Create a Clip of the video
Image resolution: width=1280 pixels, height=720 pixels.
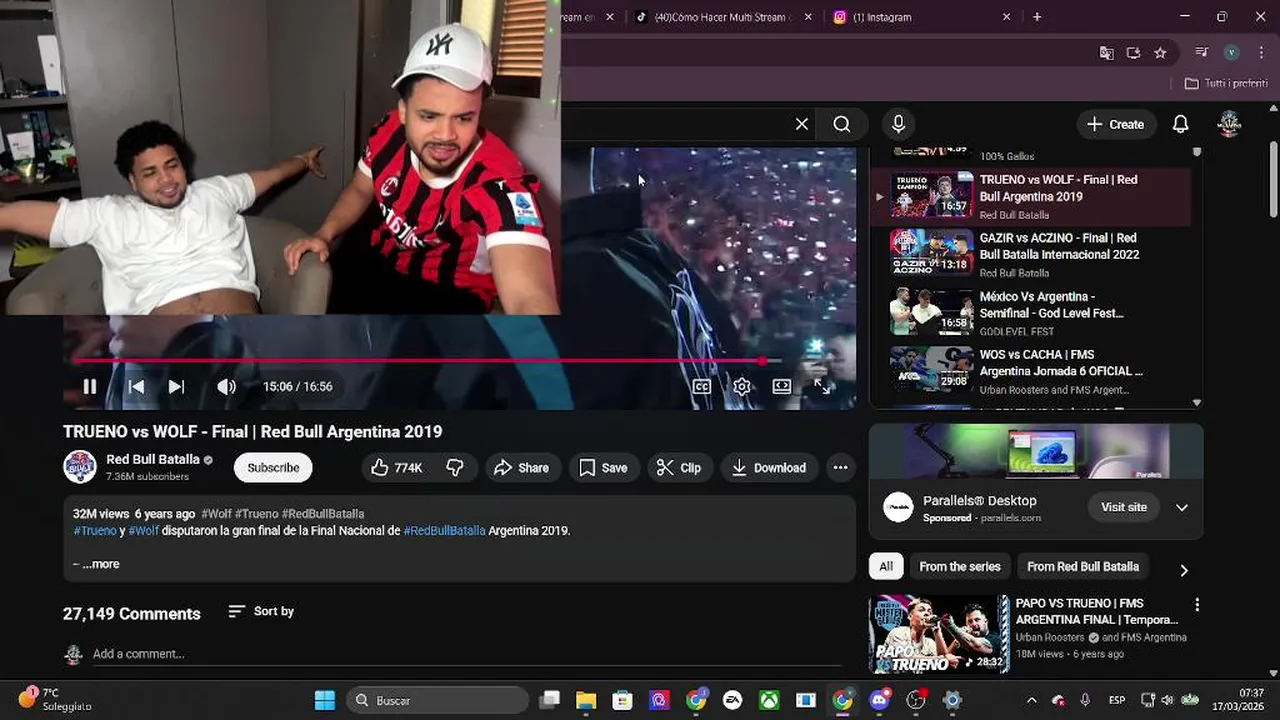pos(679,467)
